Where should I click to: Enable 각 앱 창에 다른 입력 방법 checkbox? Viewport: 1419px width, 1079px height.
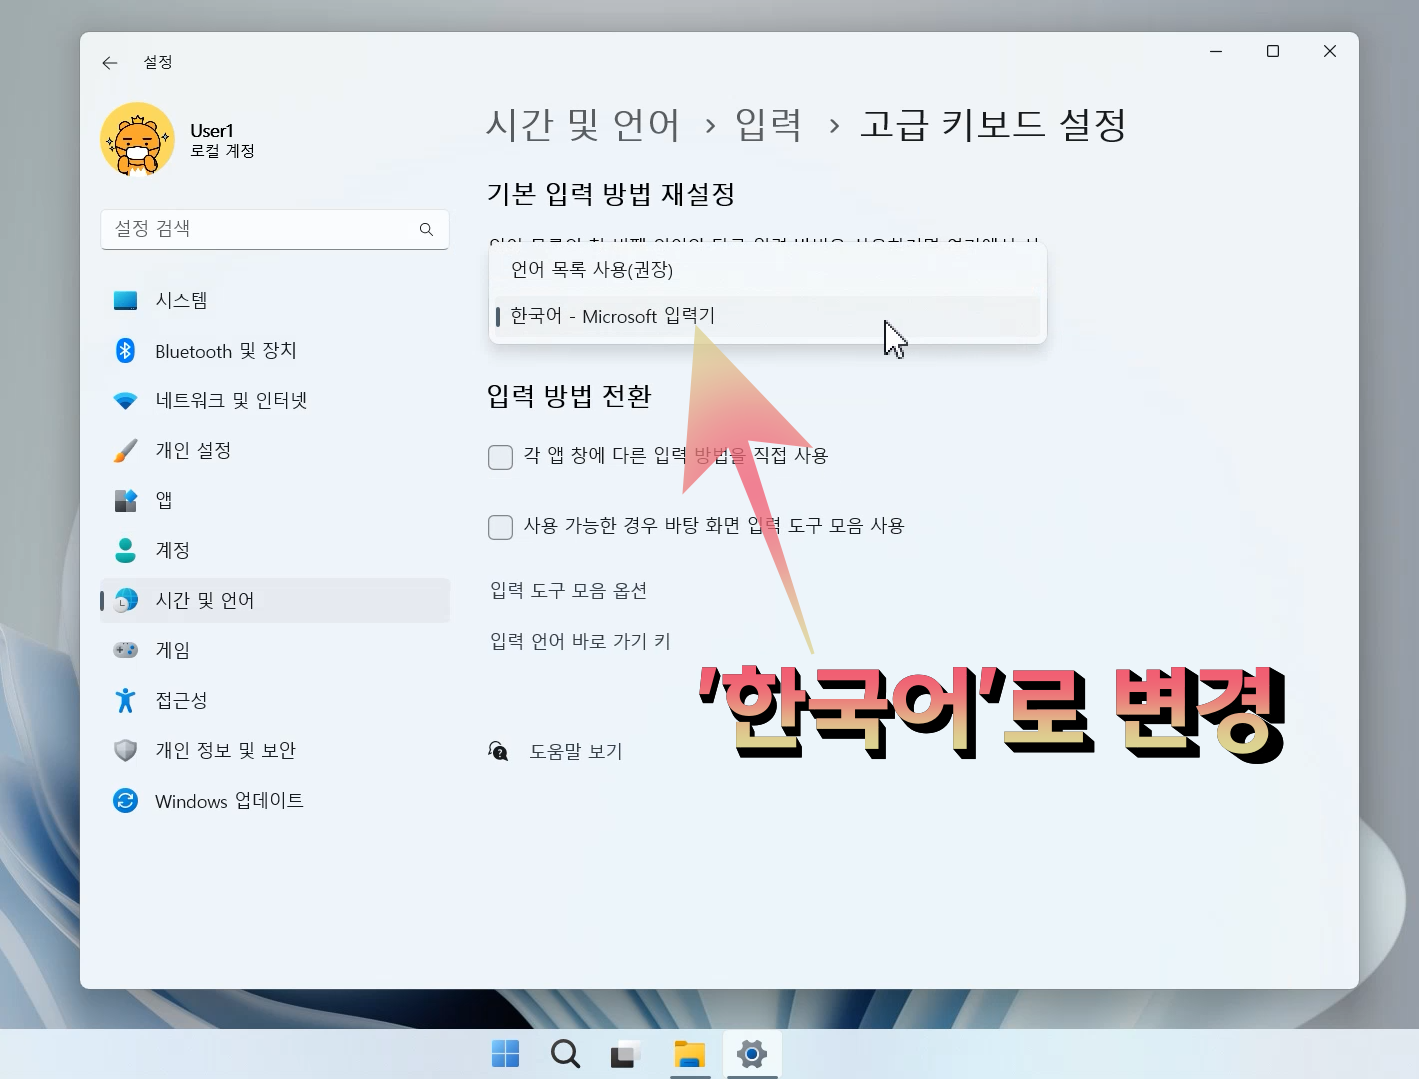point(500,457)
